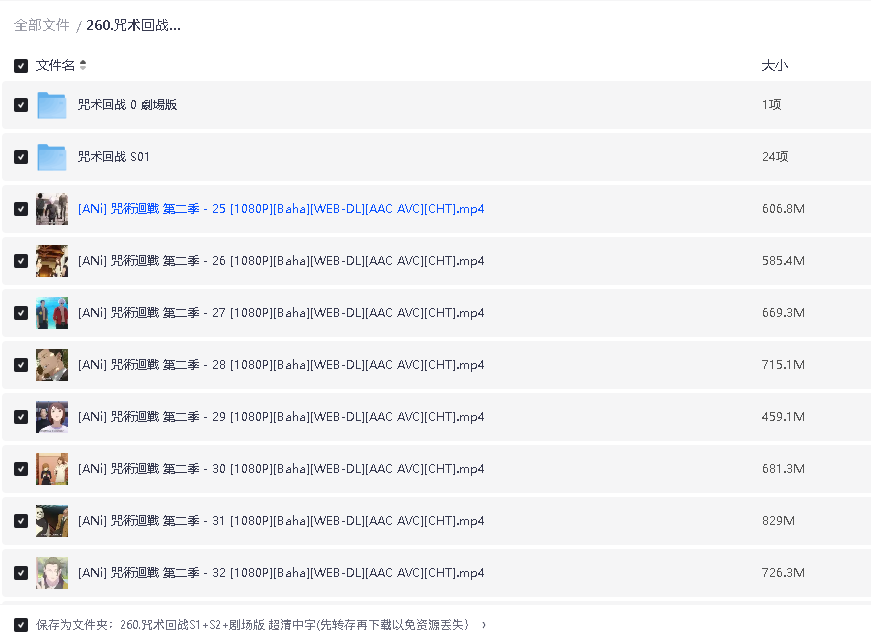Click the episode 25 video thumbnail
871x637 pixels.
[x=52, y=209]
